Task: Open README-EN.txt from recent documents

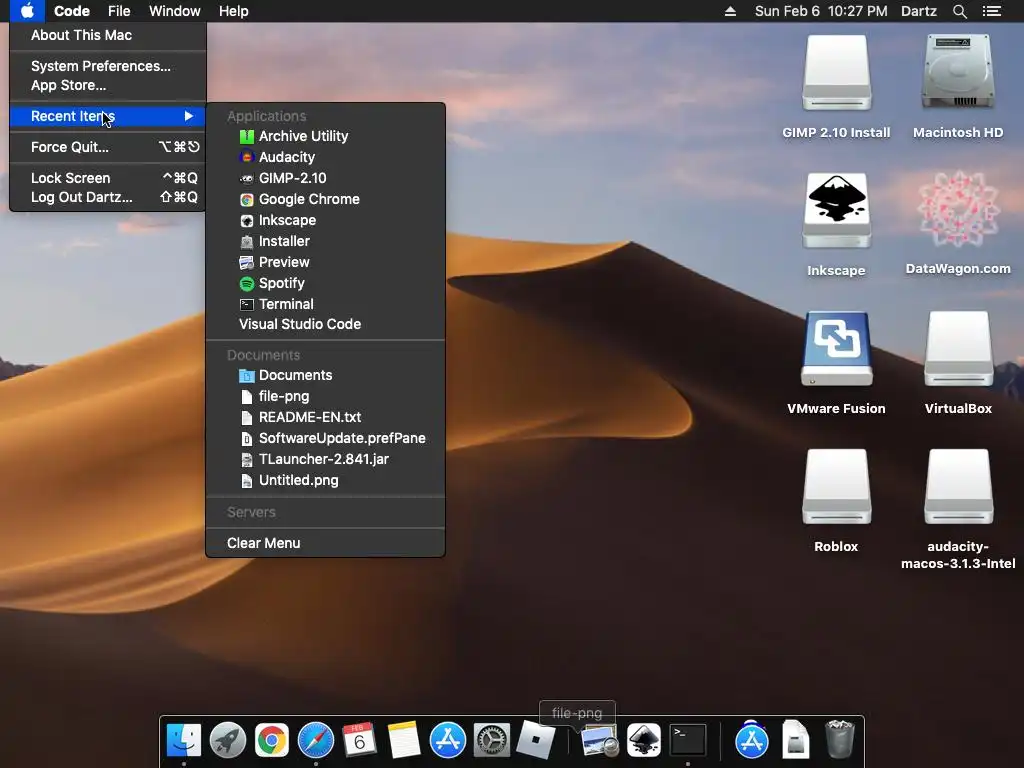Action: click(x=325, y=417)
